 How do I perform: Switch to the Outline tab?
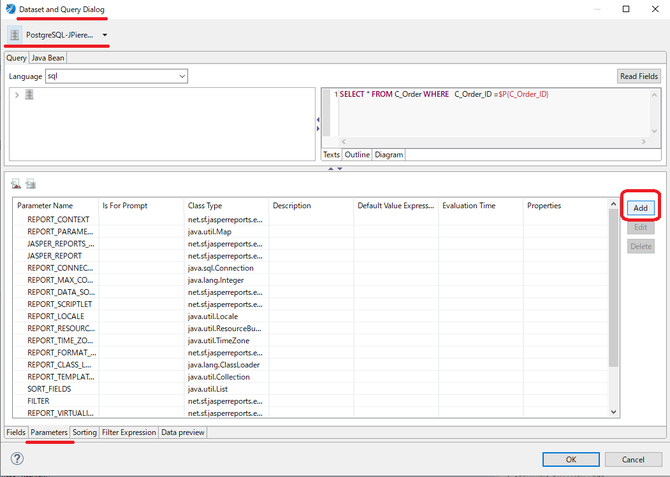tap(357, 155)
